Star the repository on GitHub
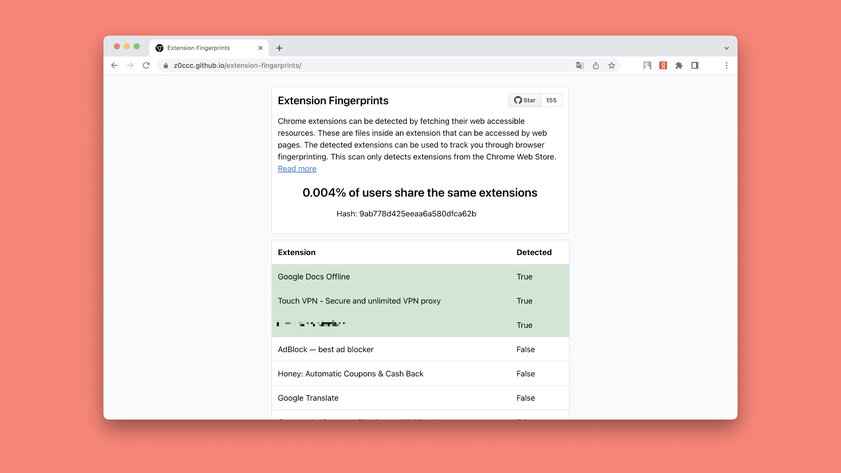 pos(525,100)
